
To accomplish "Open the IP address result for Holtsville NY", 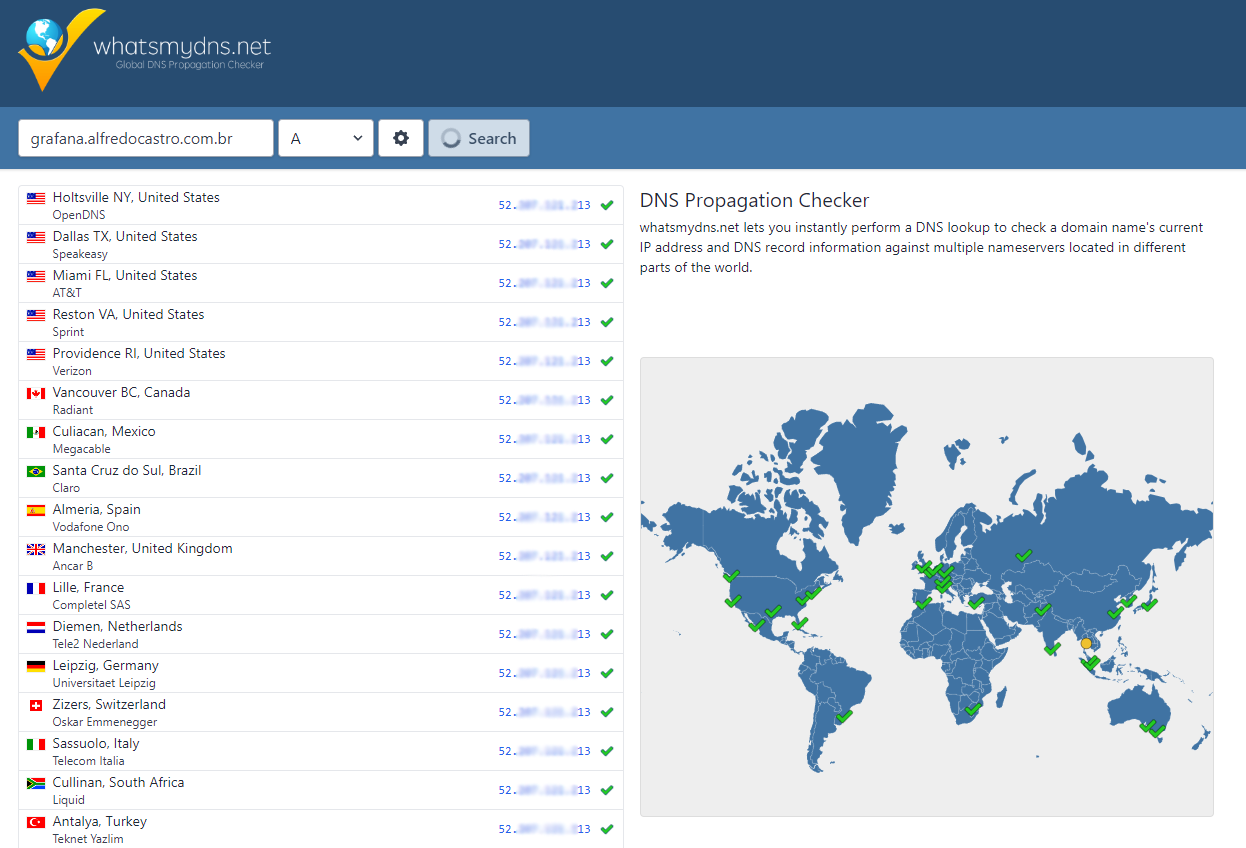I will coord(545,205).
